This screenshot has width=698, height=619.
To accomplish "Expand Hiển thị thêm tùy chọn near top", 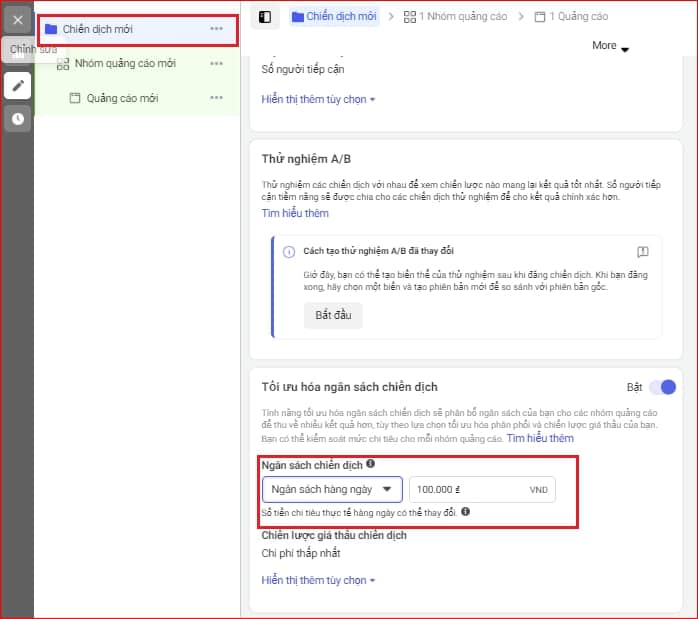I will pyautogui.click(x=318, y=100).
